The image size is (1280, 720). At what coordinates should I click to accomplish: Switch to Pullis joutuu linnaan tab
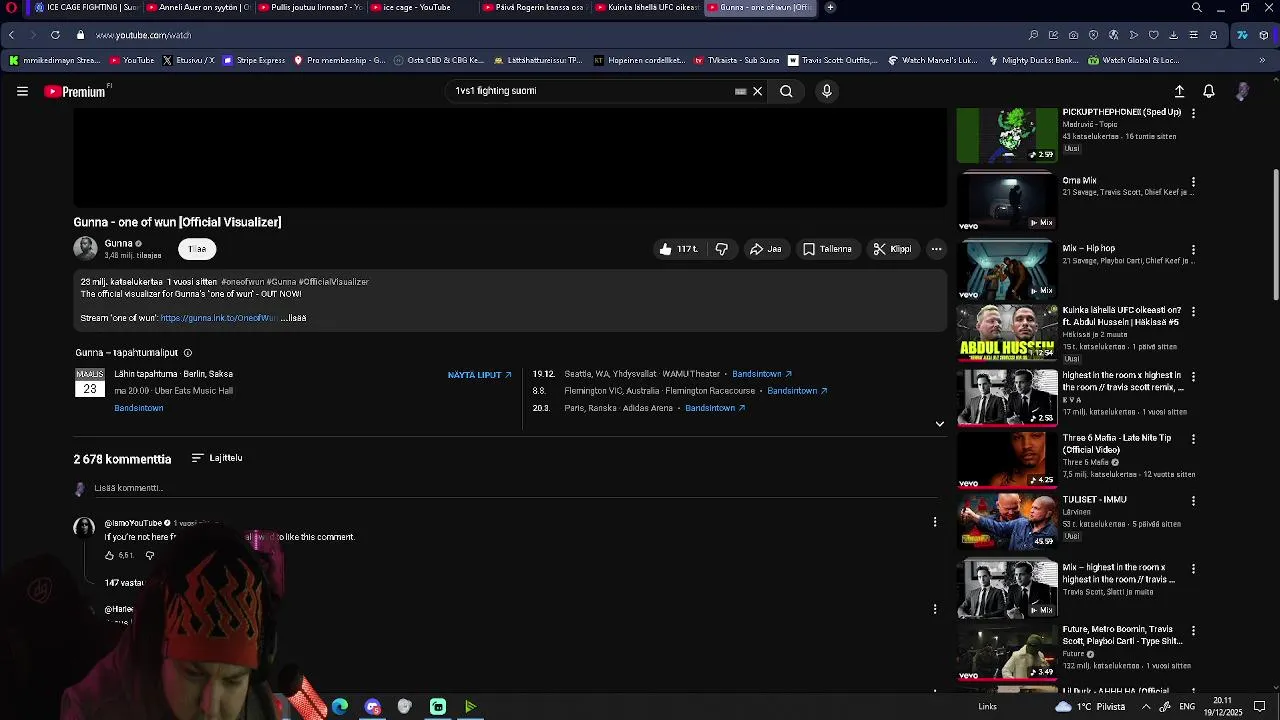[x=310, y=8]
